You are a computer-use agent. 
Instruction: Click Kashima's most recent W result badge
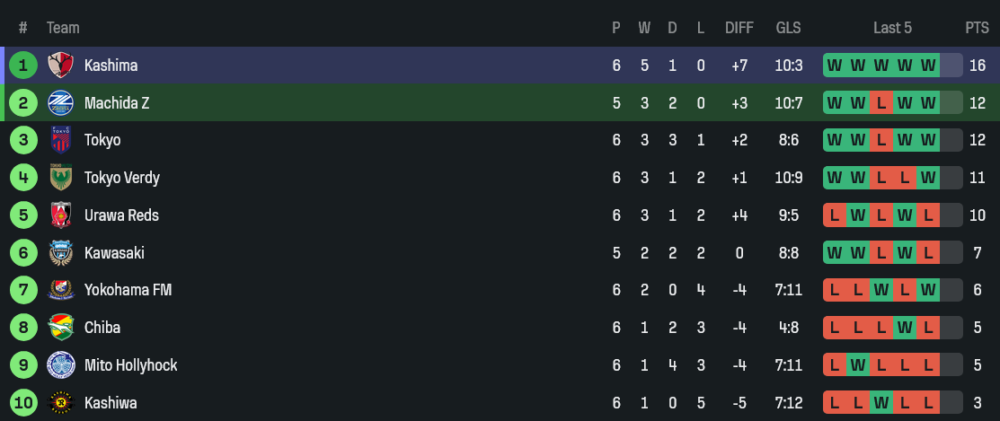tap(929, 66)
